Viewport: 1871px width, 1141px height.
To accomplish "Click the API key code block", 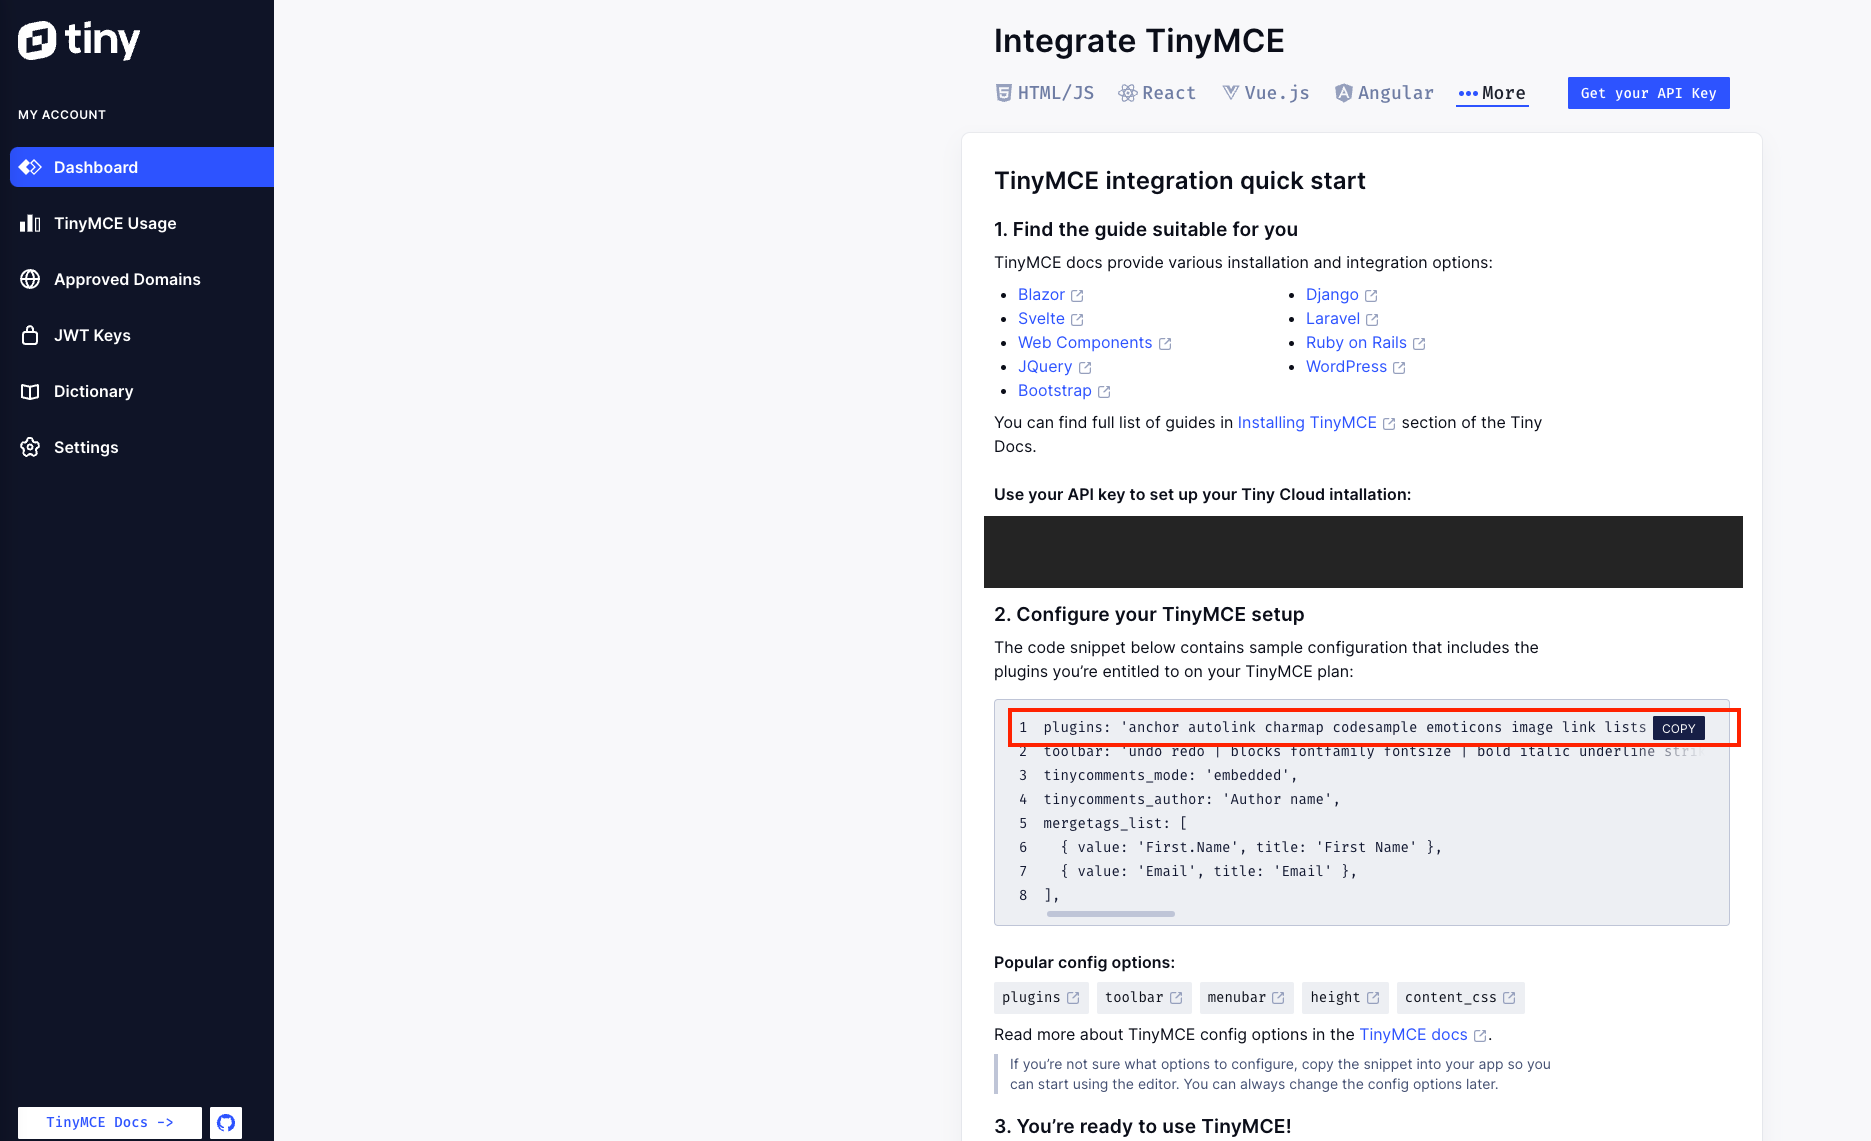I will tap(1363, 552).
